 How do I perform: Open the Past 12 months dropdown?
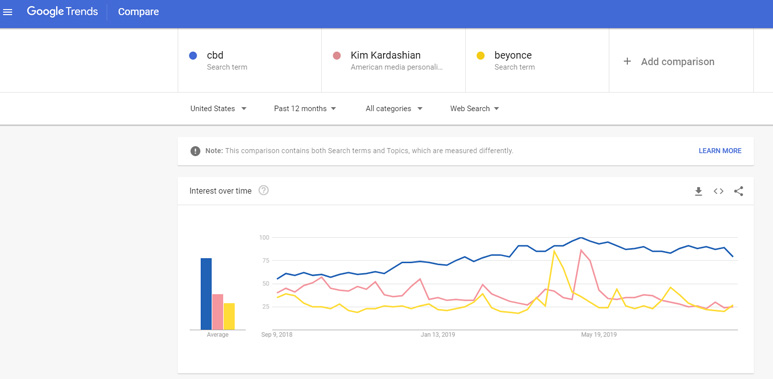click(305, 108)
